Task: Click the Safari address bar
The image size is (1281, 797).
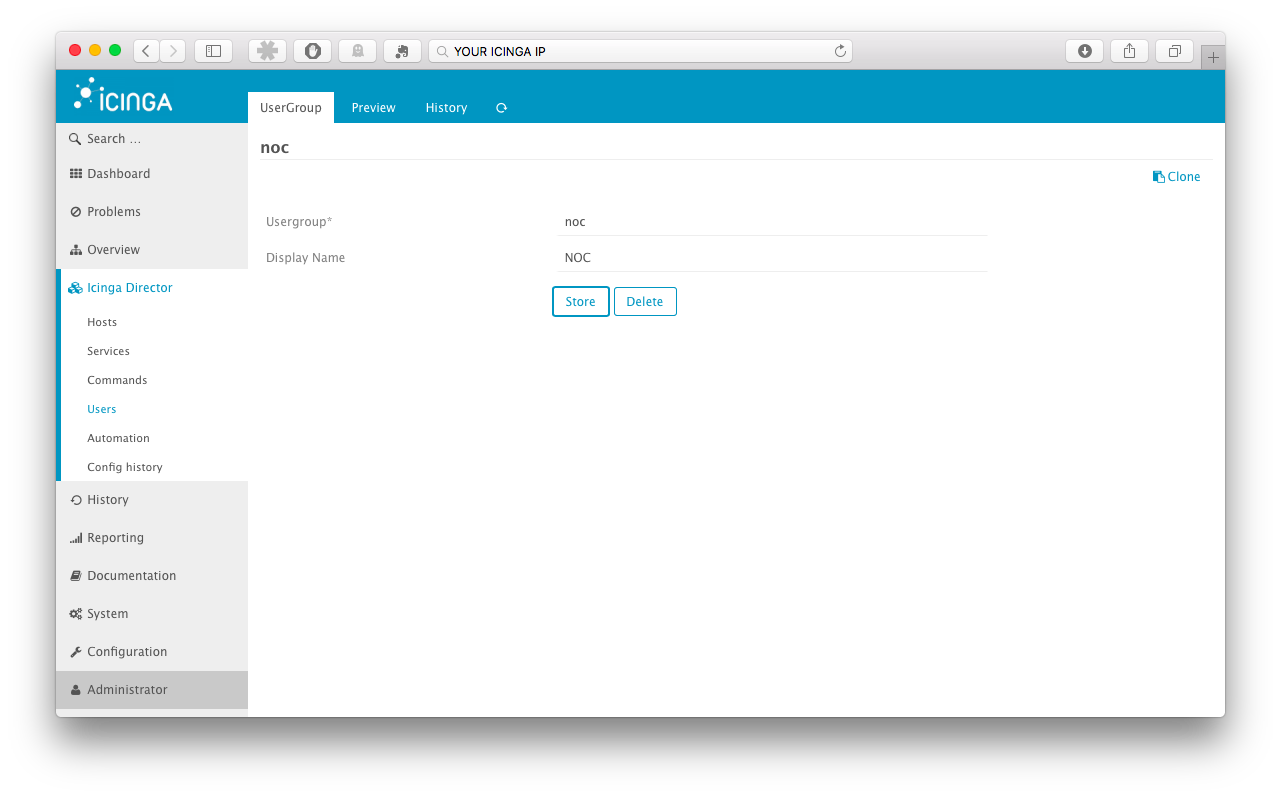Action: click(x=640, y=51)
